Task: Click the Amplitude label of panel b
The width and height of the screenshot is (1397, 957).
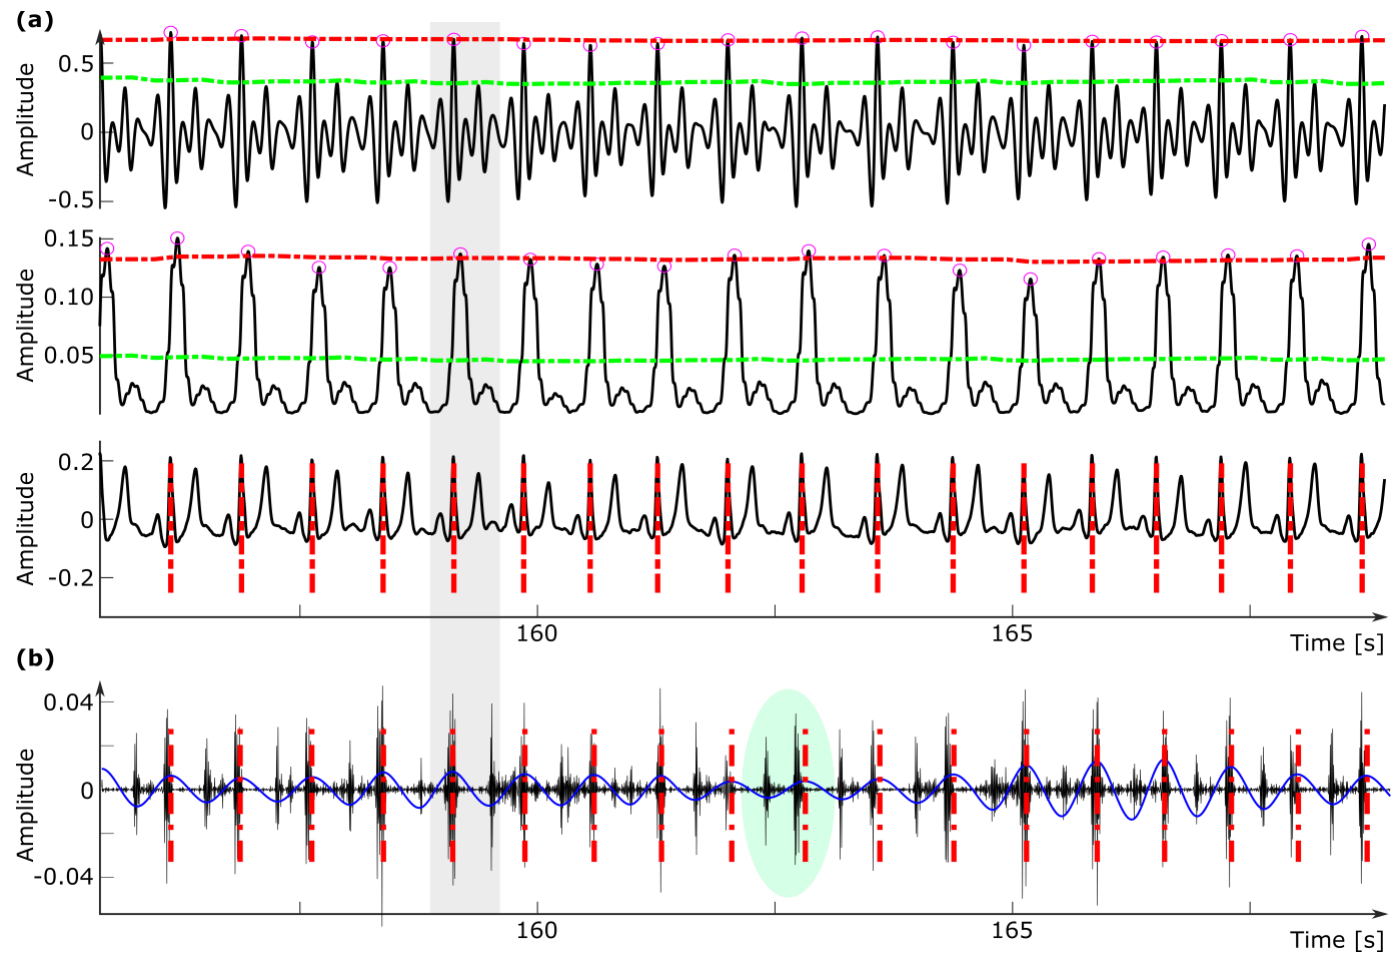Action: 26,804
